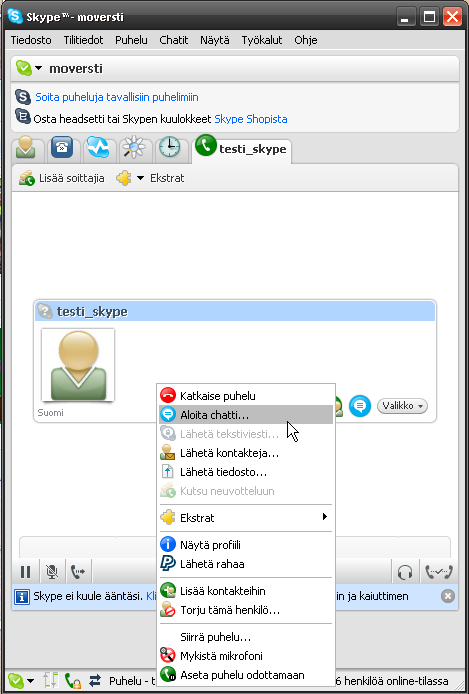Screen dimensions: 469x694
Task: Click the Suomi language label
Action: coord(50,413)
